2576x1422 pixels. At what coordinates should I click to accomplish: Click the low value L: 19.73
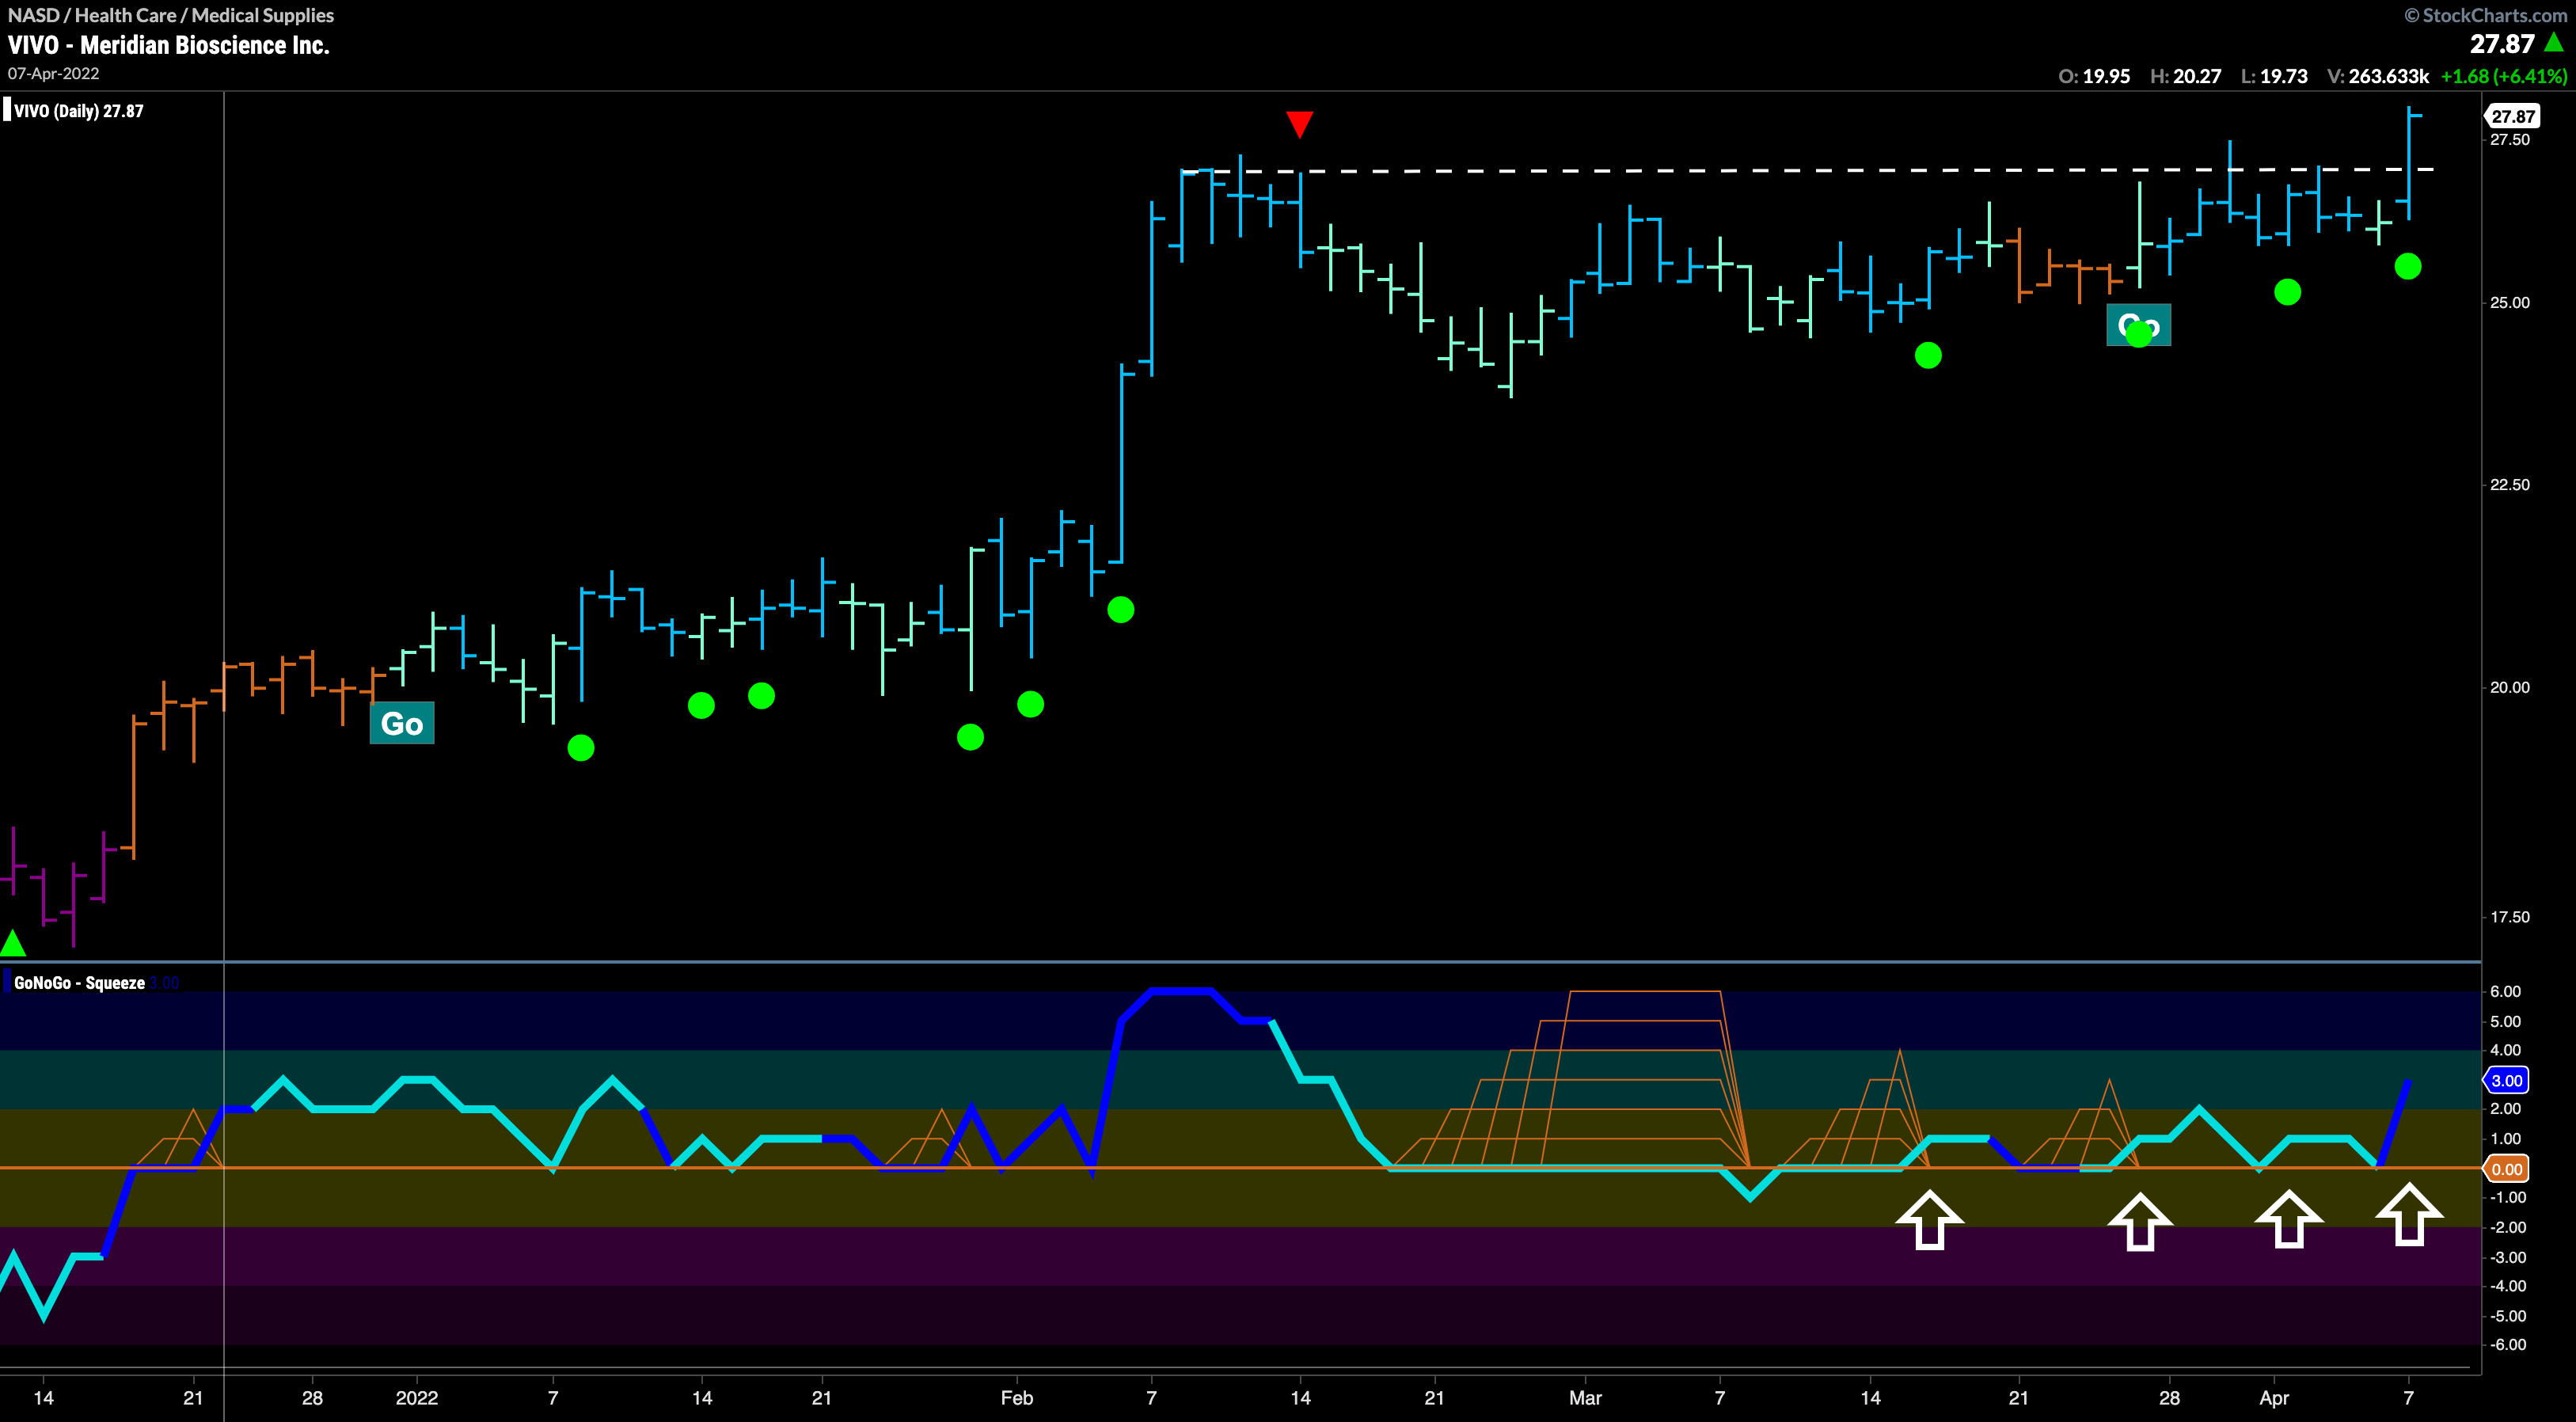2274,76
